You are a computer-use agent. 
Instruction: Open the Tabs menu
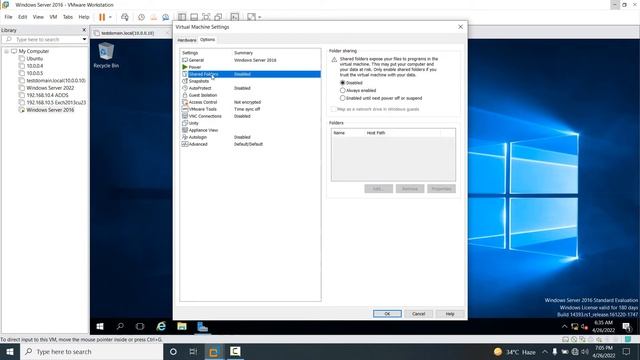pyautogui.click(x=68, y=17)
